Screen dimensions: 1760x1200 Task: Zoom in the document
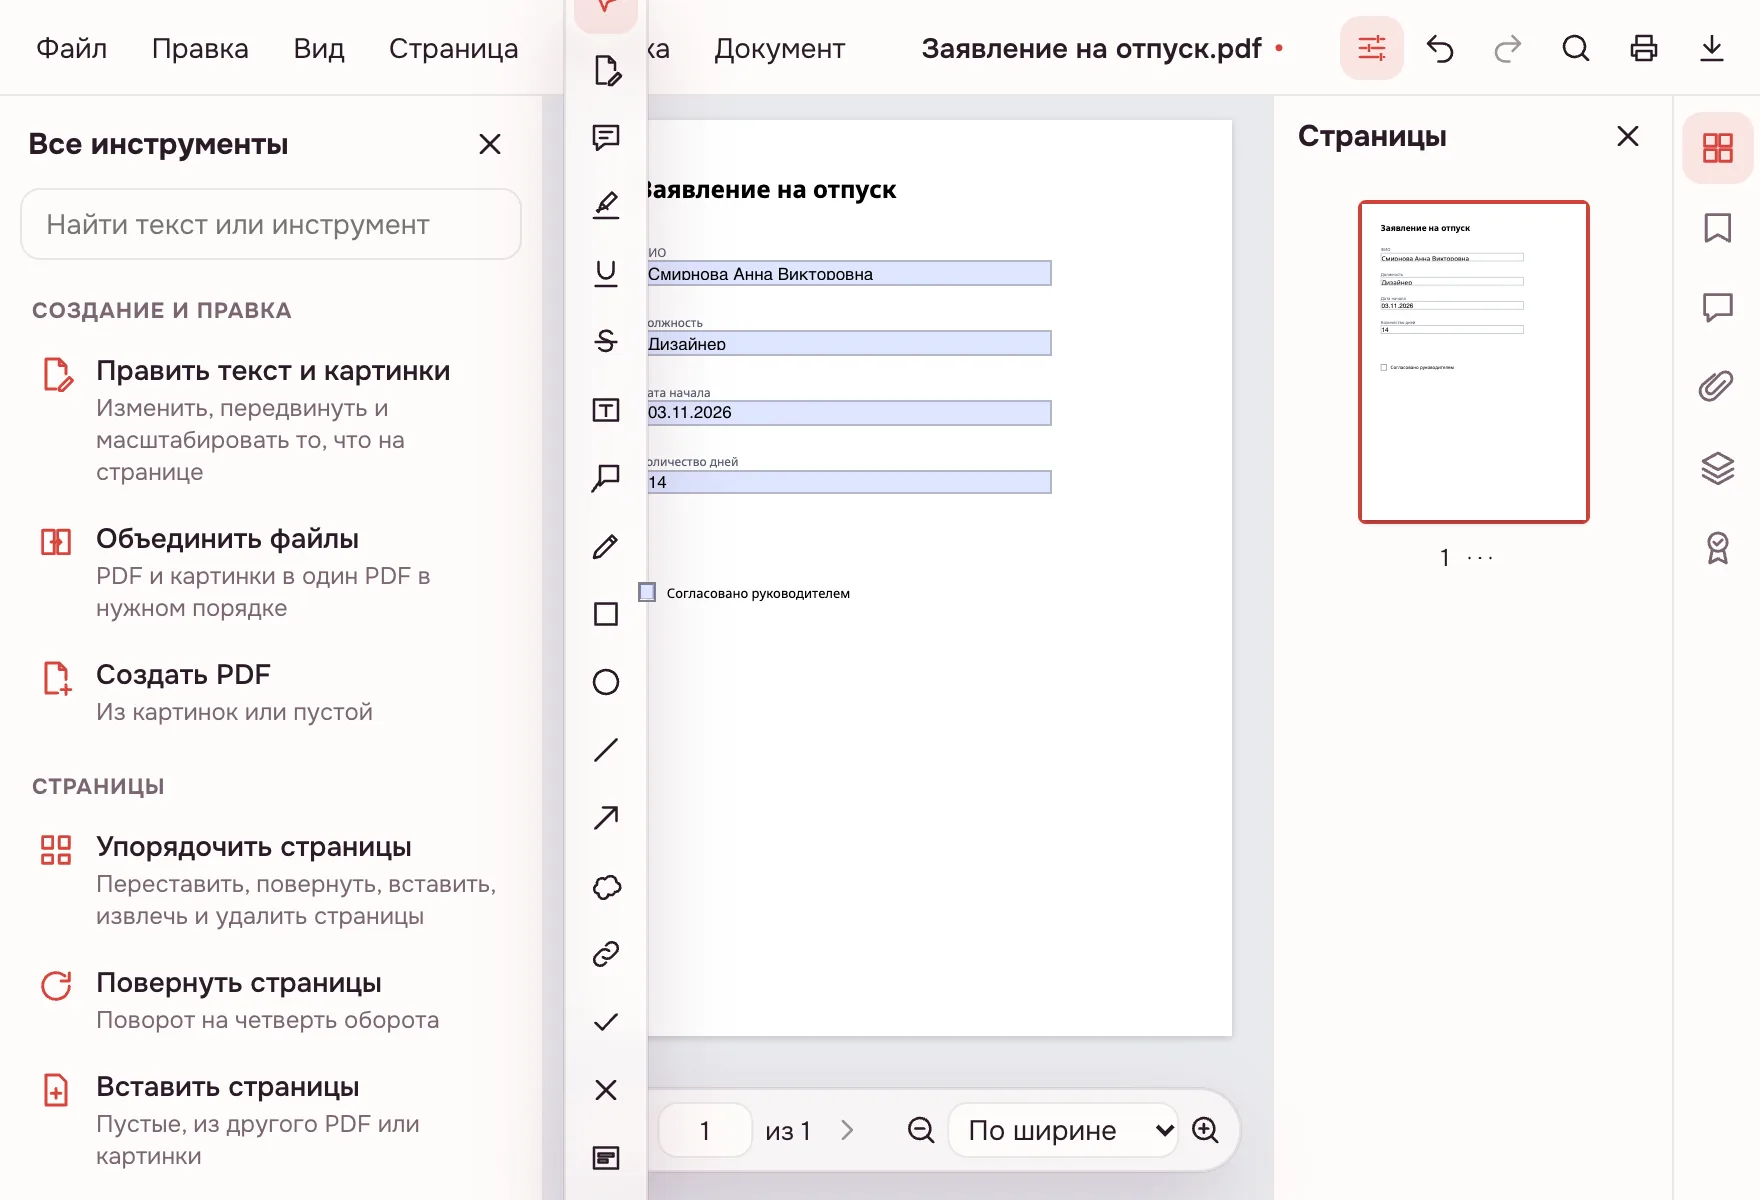click(1206, 1130)
